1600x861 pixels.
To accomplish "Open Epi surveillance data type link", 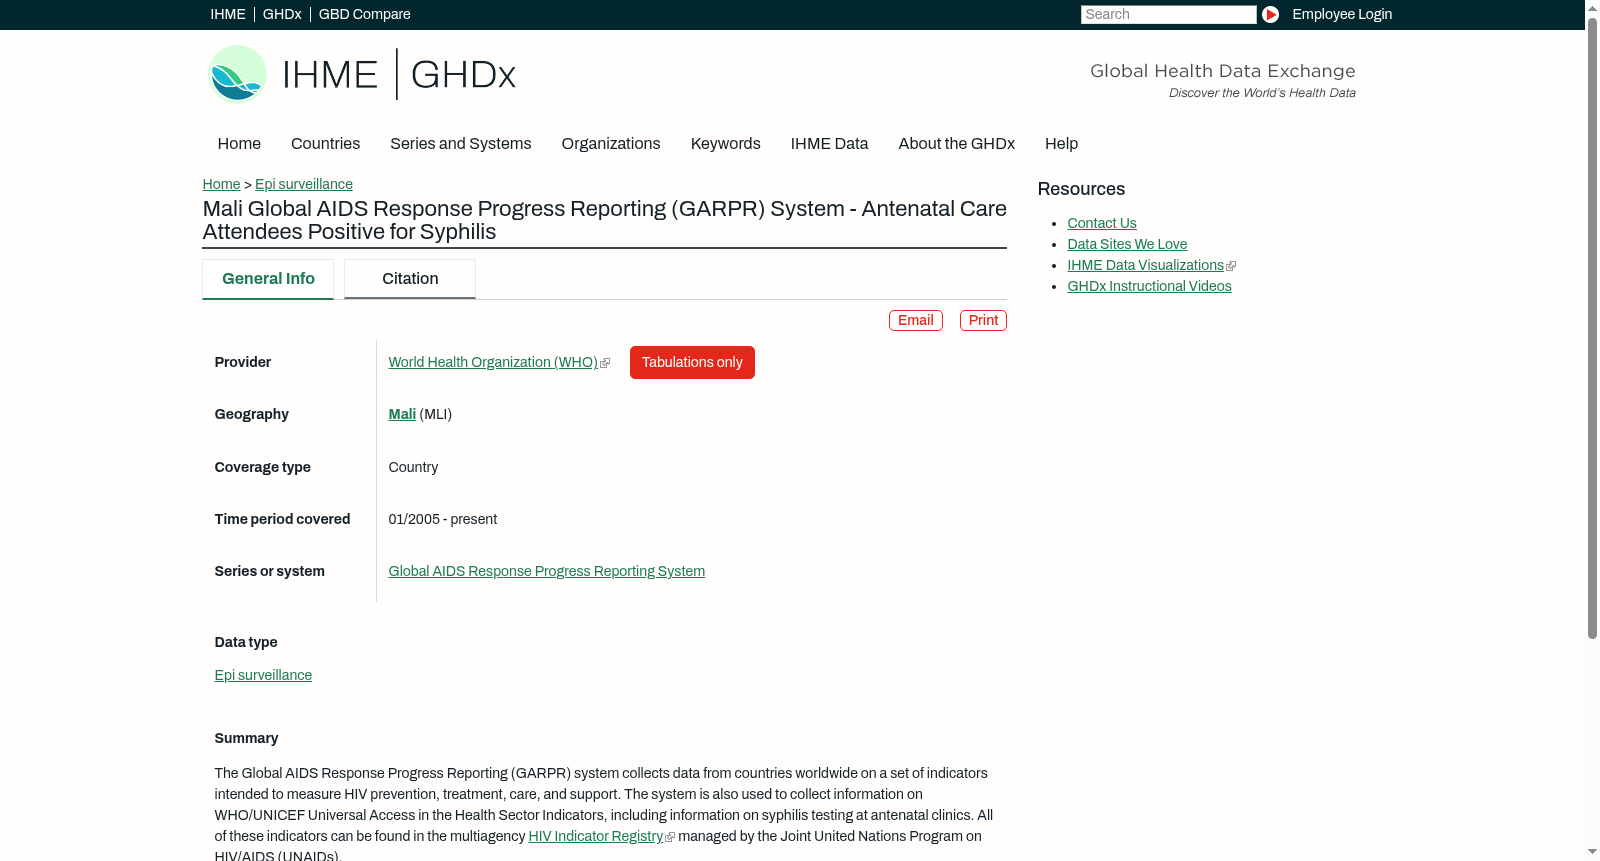I will click(263, 675).
